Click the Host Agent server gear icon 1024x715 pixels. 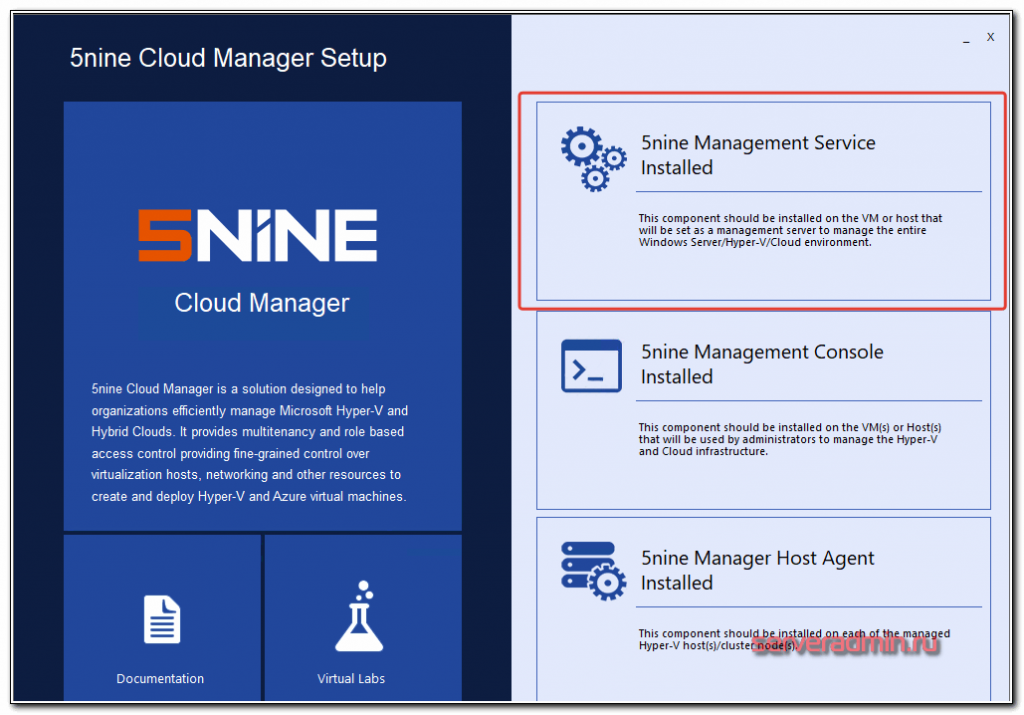(593, 571)
